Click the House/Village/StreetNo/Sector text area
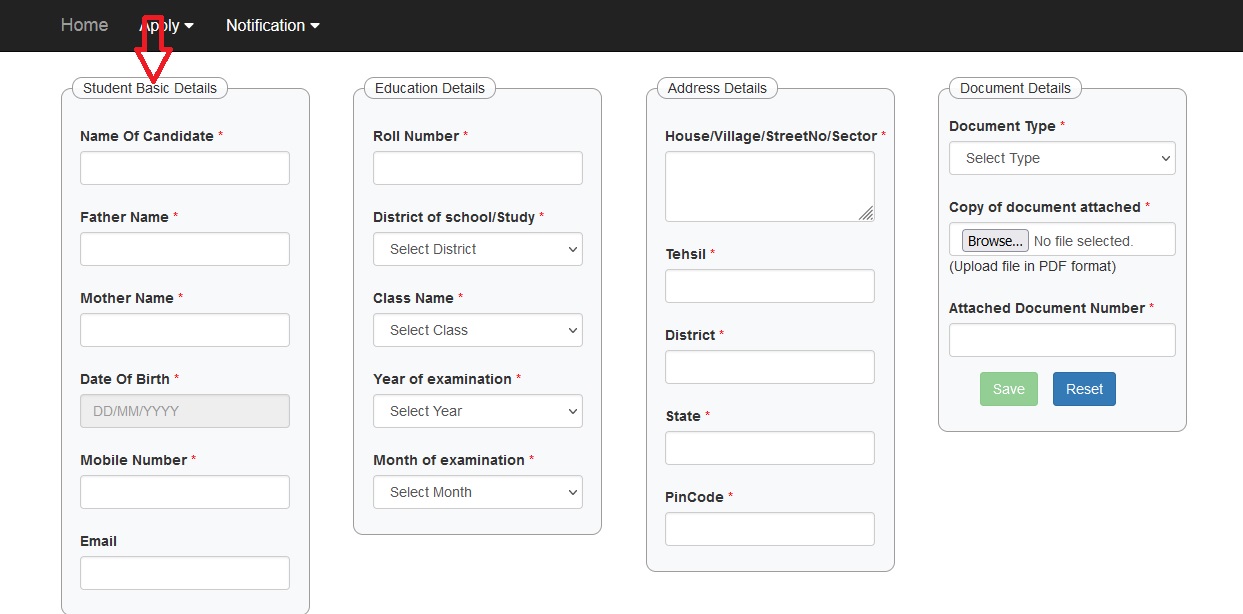 769,186
